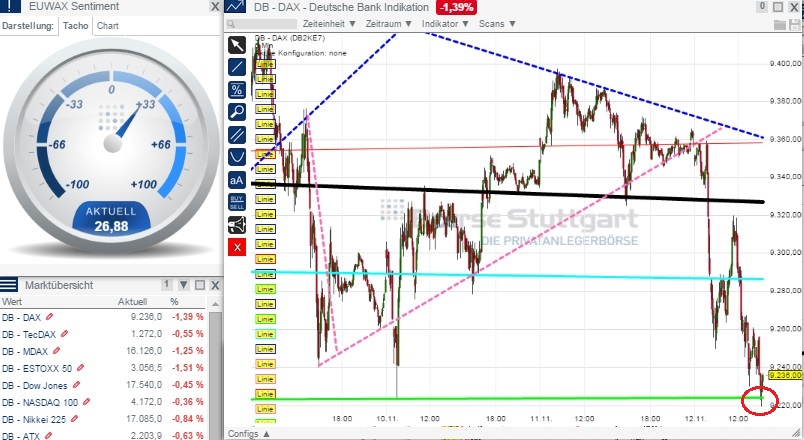Viewport: 804px width, 440px height.
Task: Select the DB - MDAX market row
Action: pos(103,351)
